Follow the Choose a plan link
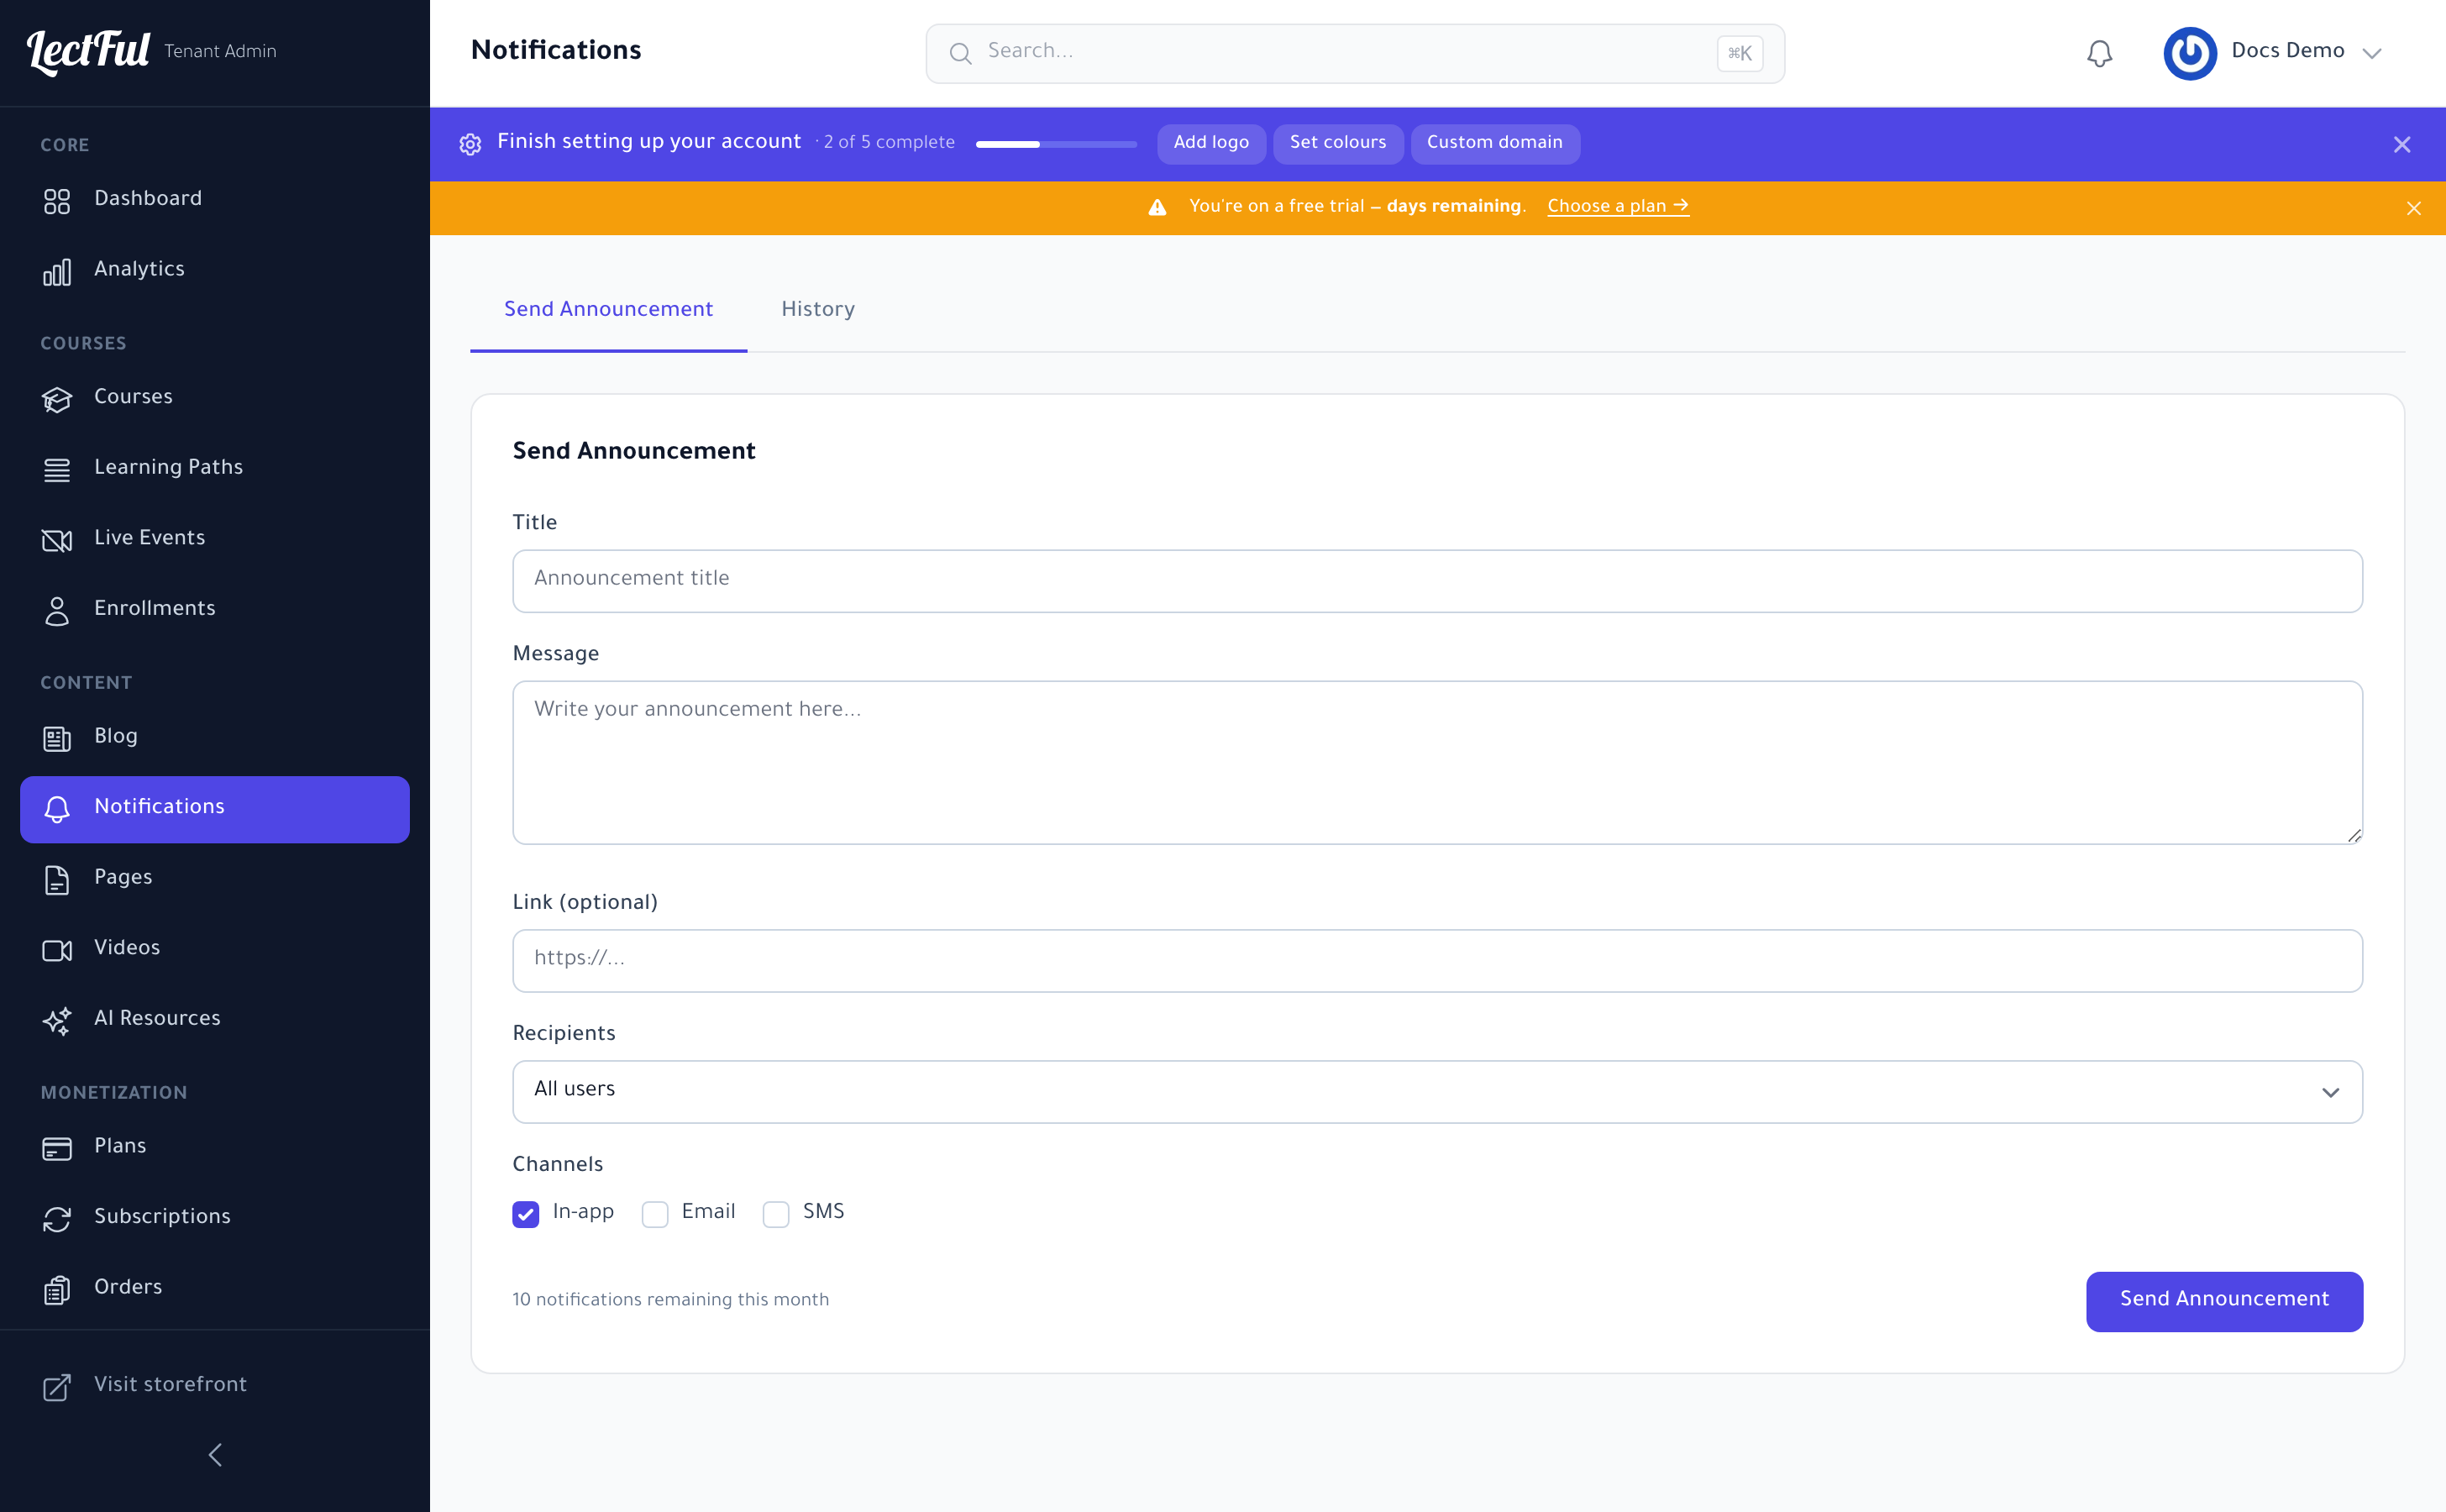2446x1512 pixels. tap(1618, 206)
